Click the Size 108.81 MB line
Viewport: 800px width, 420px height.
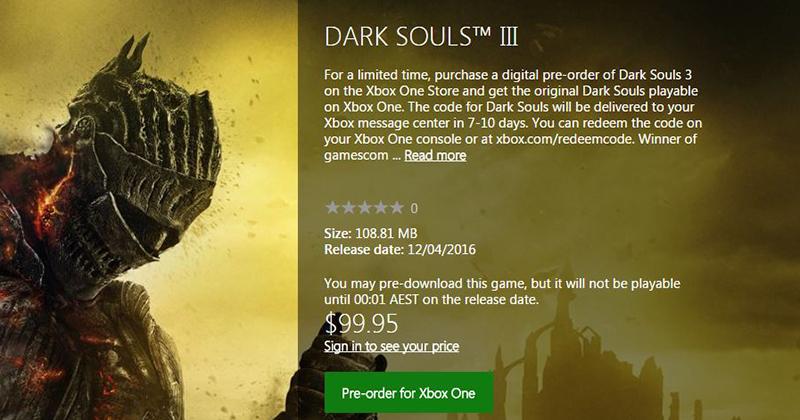click(370, 234)
